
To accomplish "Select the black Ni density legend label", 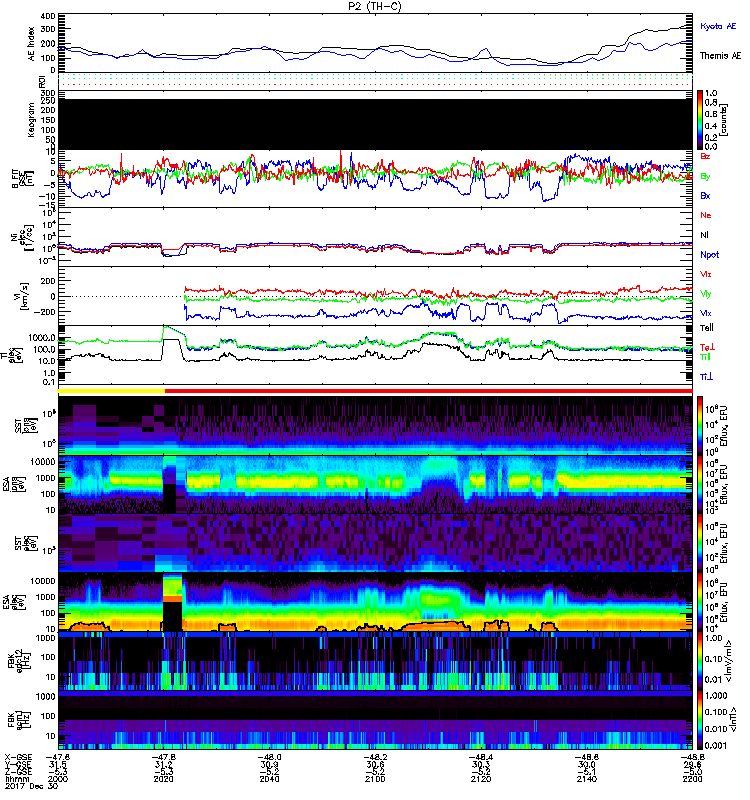I will [704, 235].
